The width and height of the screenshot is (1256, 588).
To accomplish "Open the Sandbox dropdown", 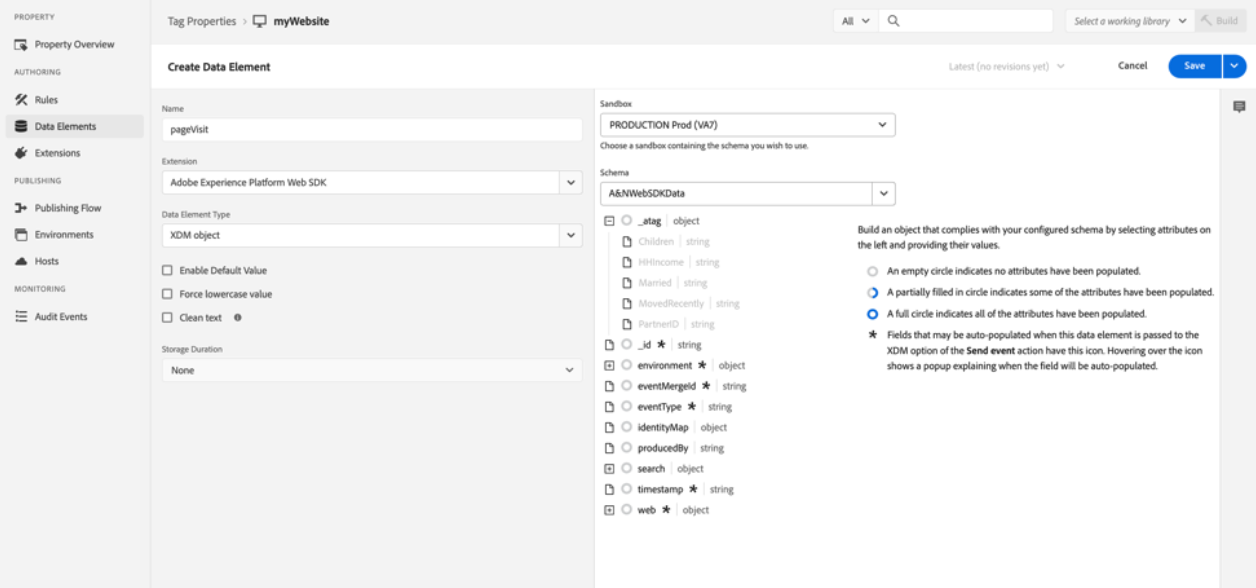I will [747, 125].
